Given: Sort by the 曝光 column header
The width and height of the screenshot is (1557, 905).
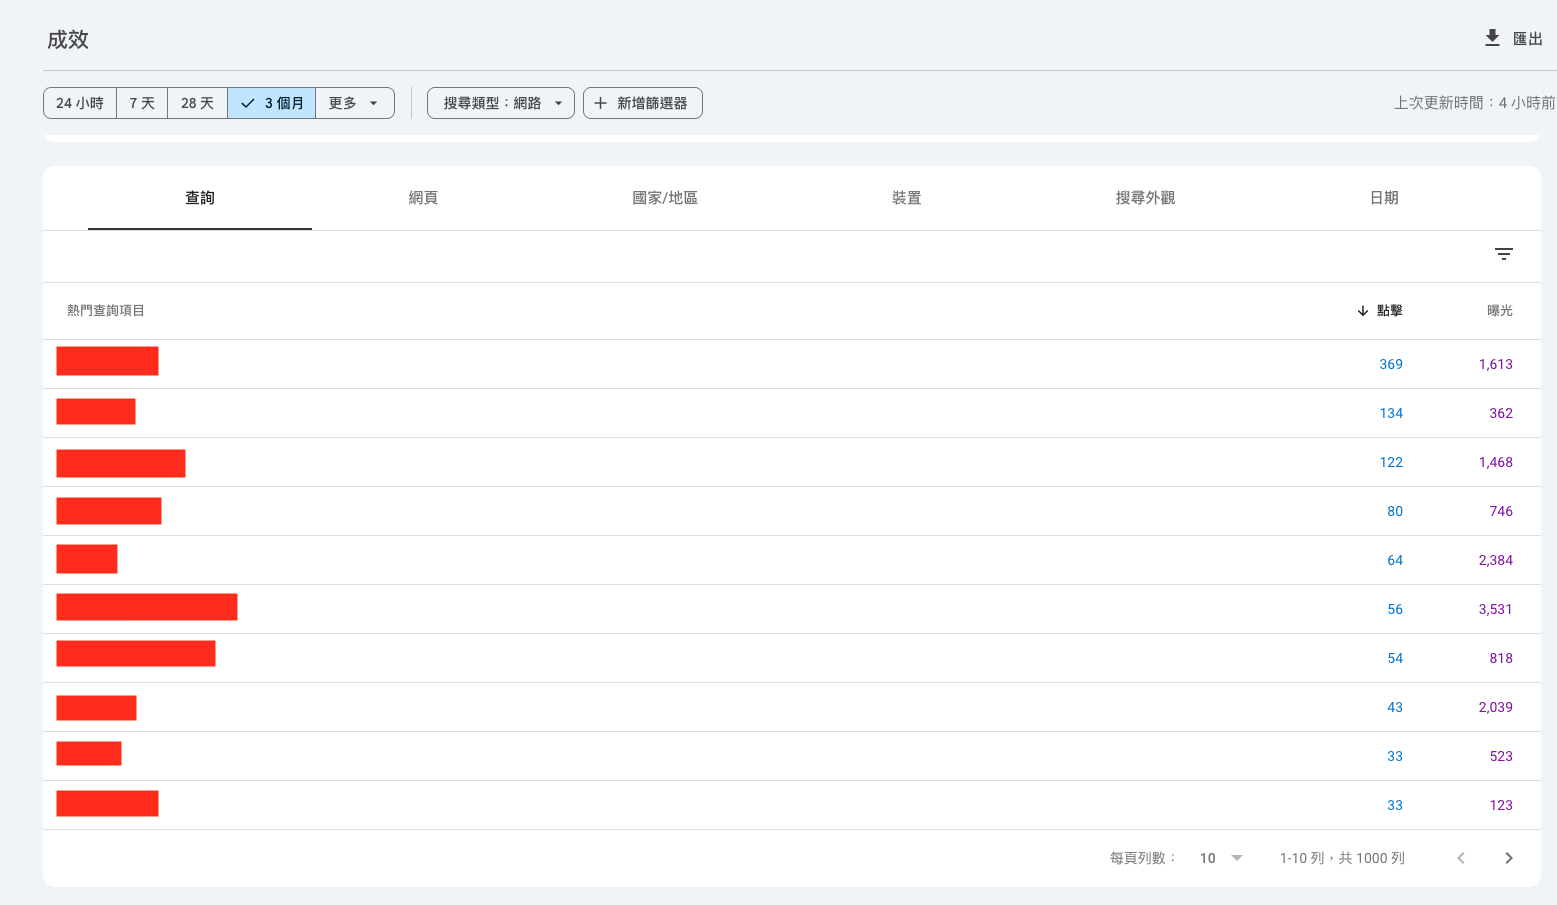Looking at the screenshot, I should click(1499, 311).
